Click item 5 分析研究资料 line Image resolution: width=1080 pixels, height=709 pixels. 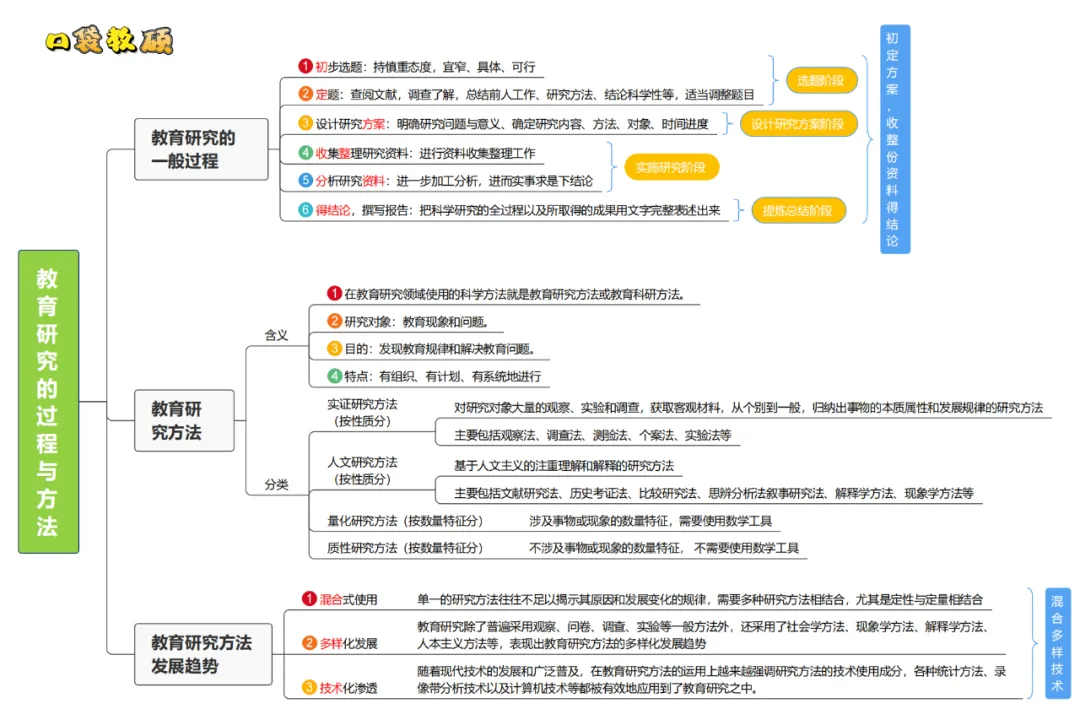pyautogui.click(x=446, y=181)
